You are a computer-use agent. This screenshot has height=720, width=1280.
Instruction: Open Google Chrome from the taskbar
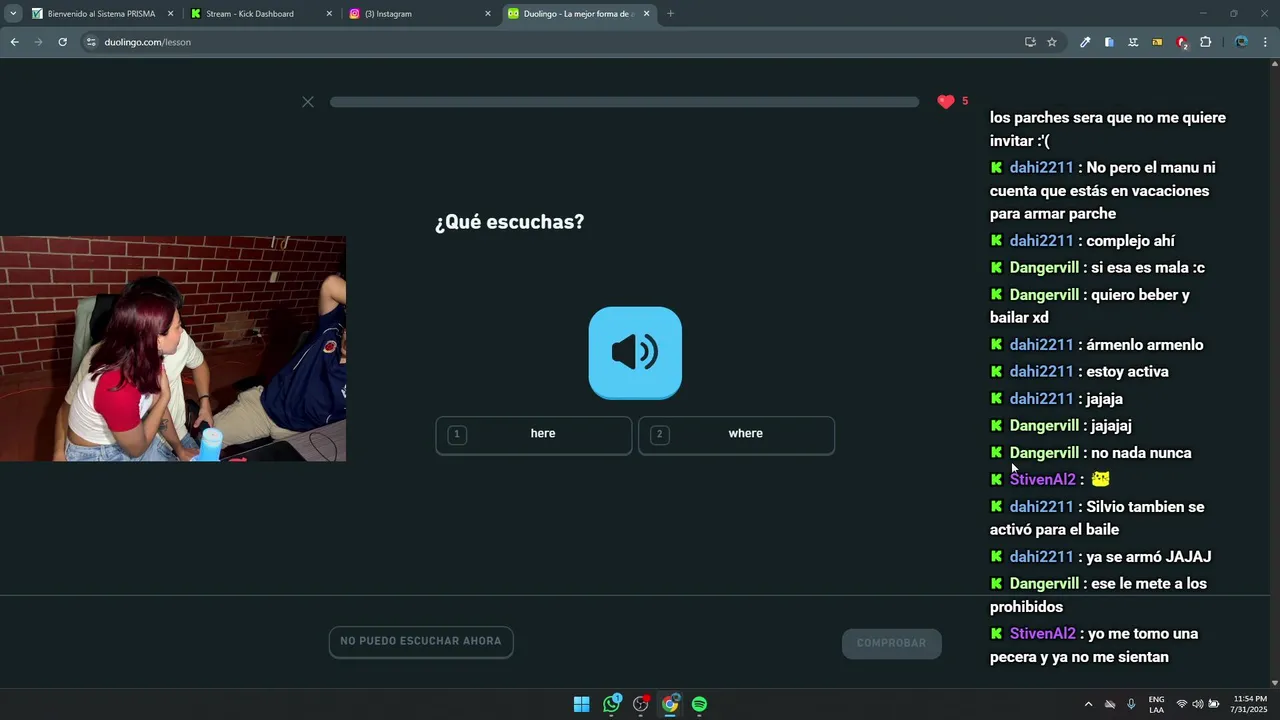(x=670, y=704)
